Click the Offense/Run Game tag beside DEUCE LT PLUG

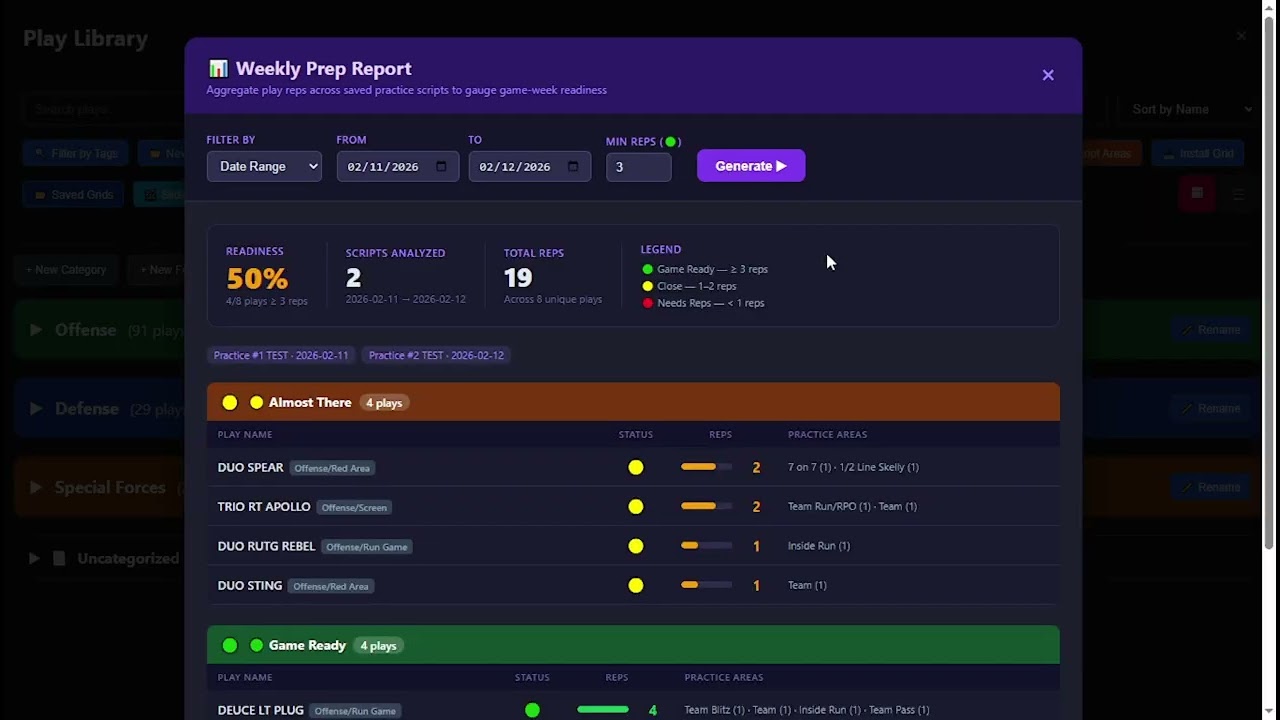click(355, 711)
